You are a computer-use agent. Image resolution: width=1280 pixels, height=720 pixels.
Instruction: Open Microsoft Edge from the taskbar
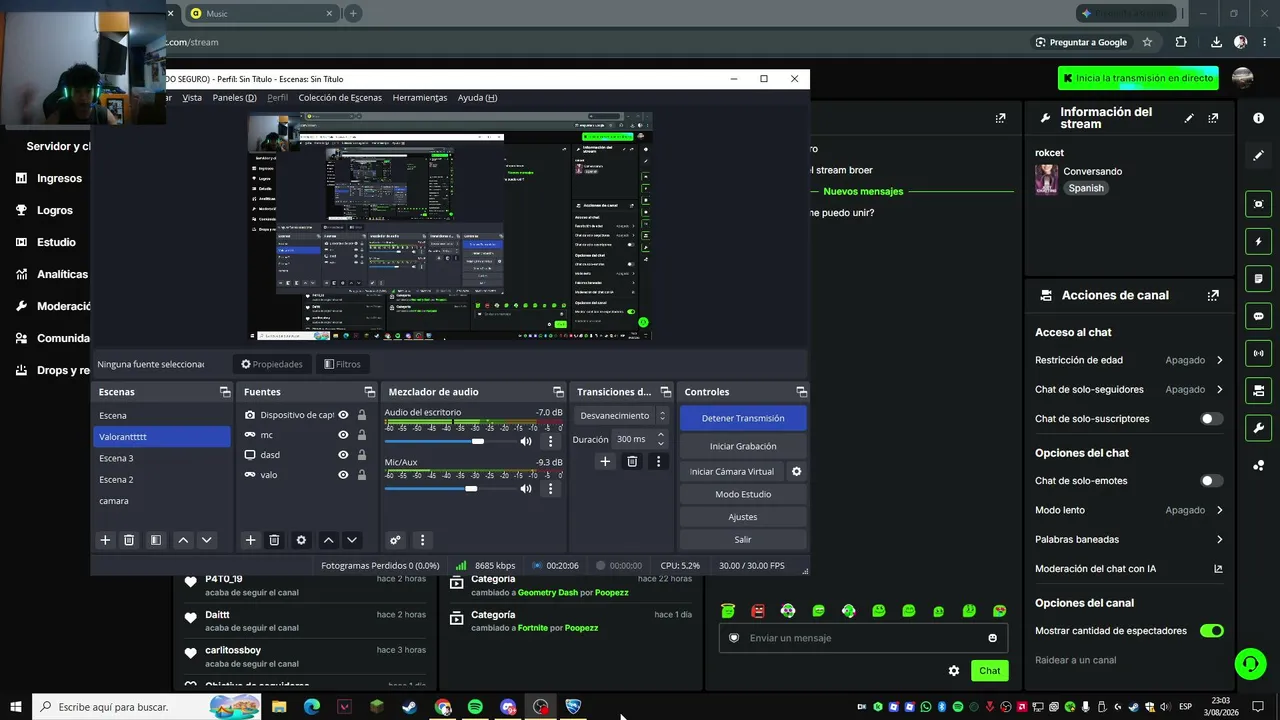(x=312, y=707)
